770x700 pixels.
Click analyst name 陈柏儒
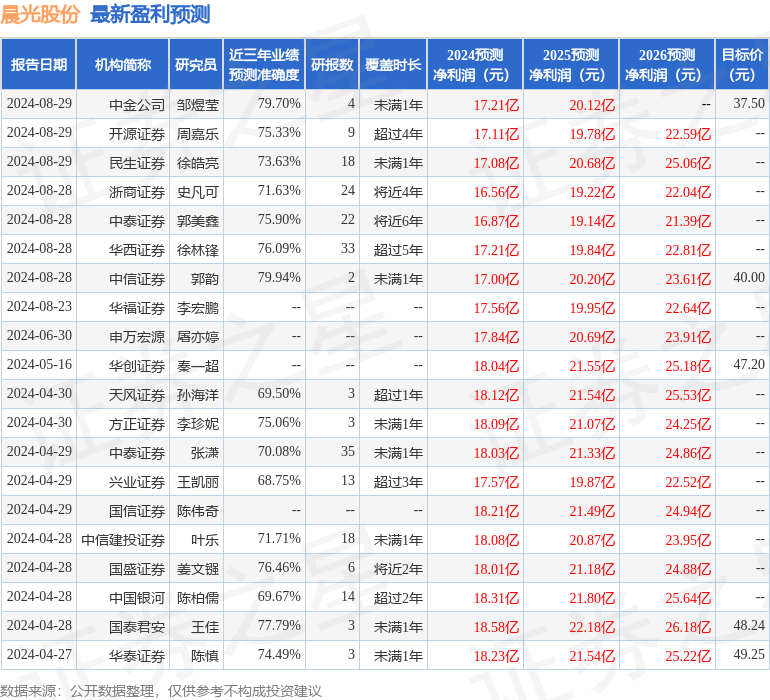pos(197,597)
